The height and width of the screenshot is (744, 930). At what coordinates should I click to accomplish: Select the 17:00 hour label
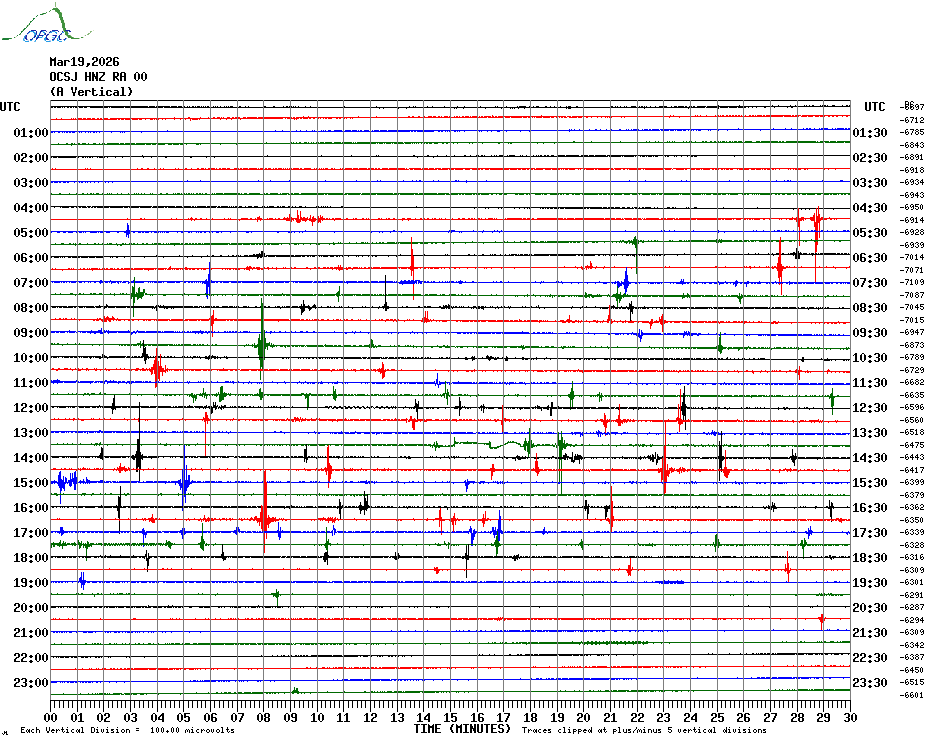coord(31,533)
